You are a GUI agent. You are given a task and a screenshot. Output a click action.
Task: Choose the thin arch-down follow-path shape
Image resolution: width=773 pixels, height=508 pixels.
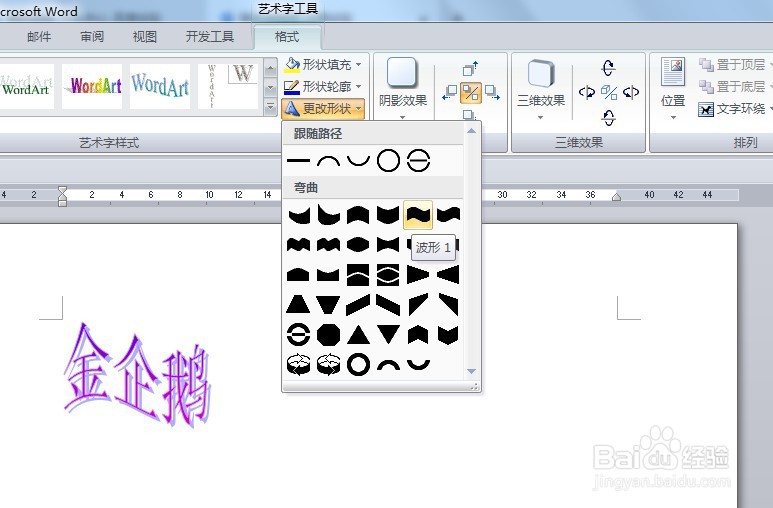358,161
